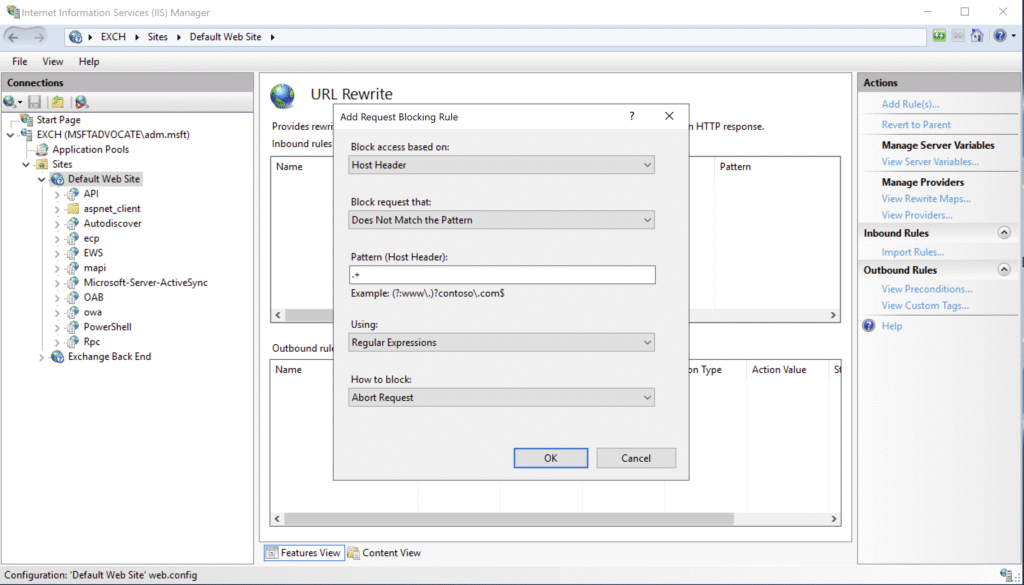Screen dimensions: 1024x585
Task: Expand the Exchange Back End site
Action: tap(42, 357)
